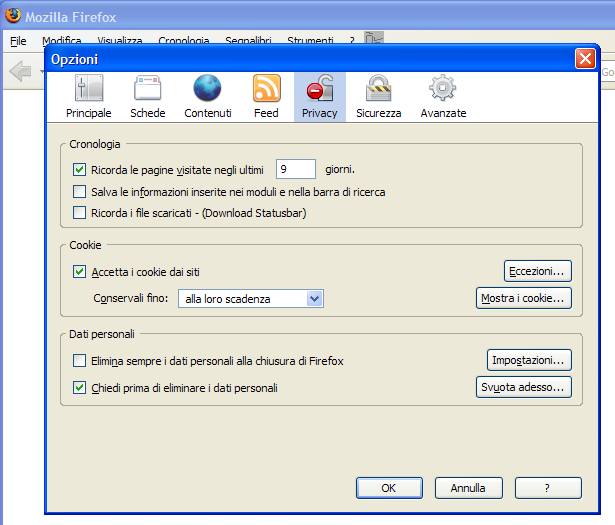The height and width of the screenshot is (525, 615).
Task: Open the Cronologia menu
Action: (184, 40)
